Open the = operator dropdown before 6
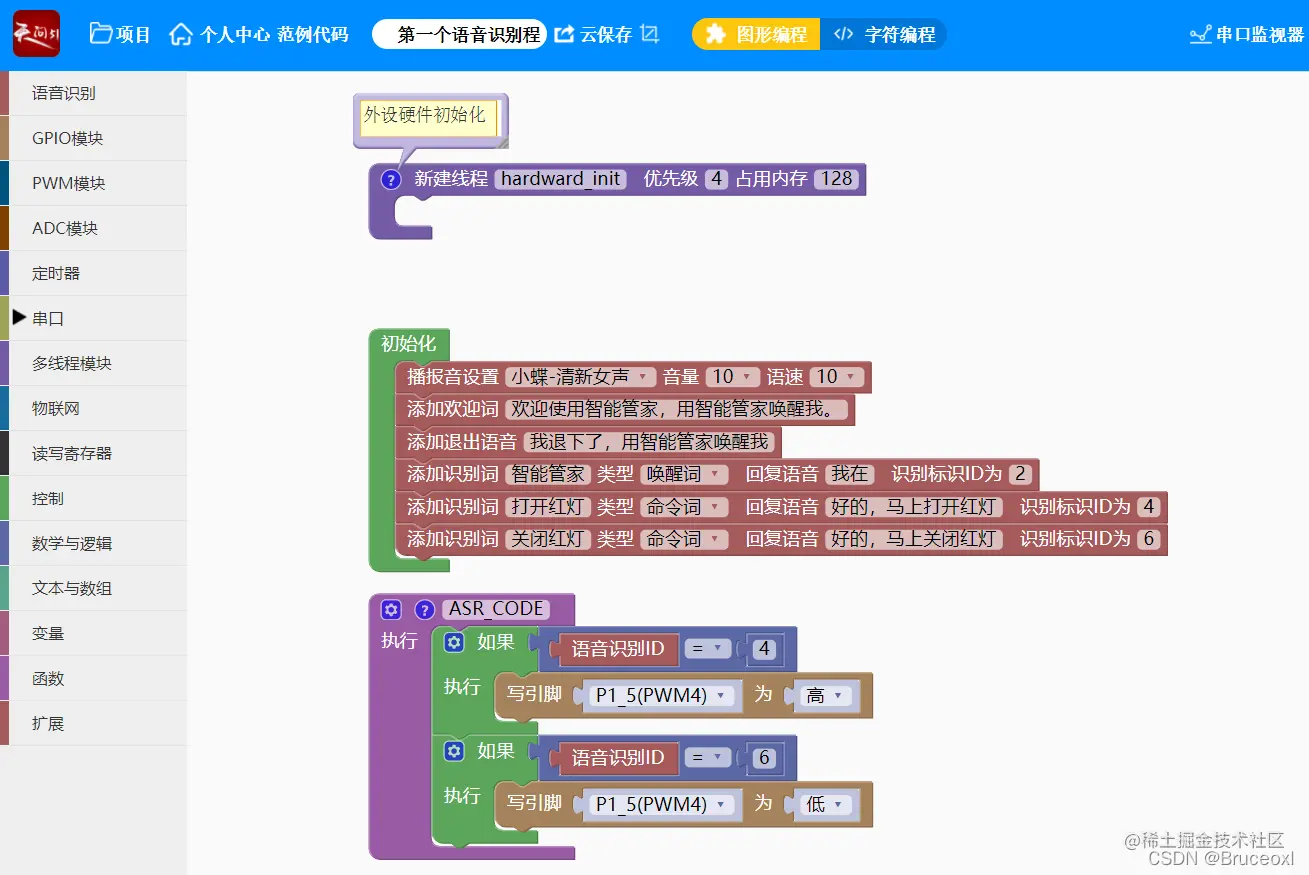Screen dimensions: 1309x875 709,758
